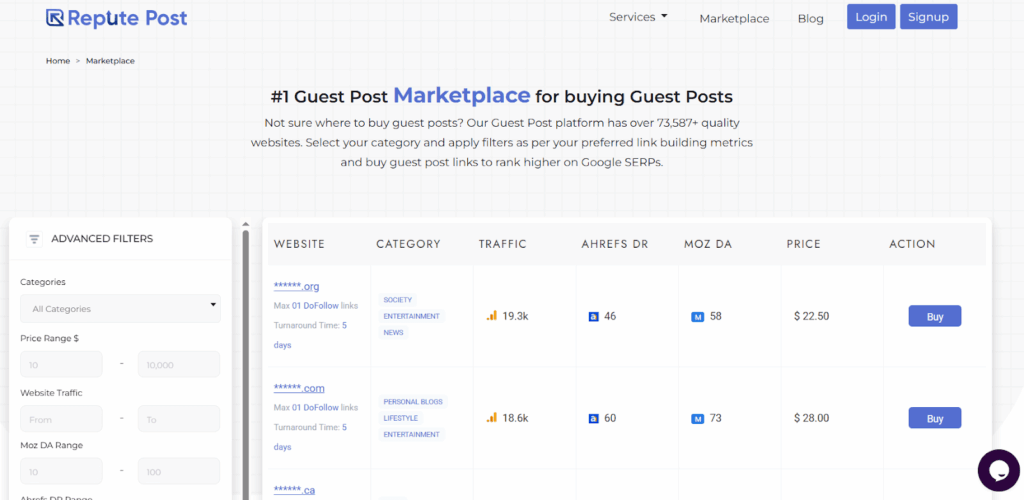Open the All Categories dropdown

click(x=120, y=309)
